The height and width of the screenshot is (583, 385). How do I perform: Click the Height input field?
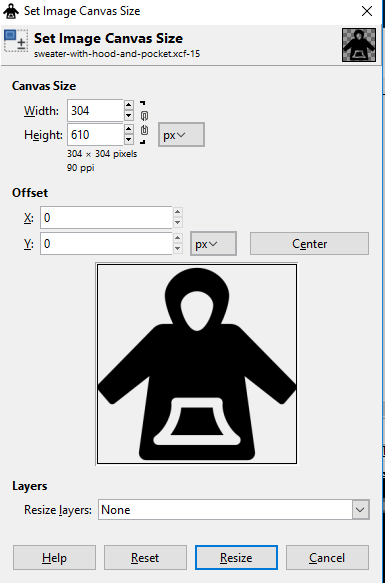95,135
